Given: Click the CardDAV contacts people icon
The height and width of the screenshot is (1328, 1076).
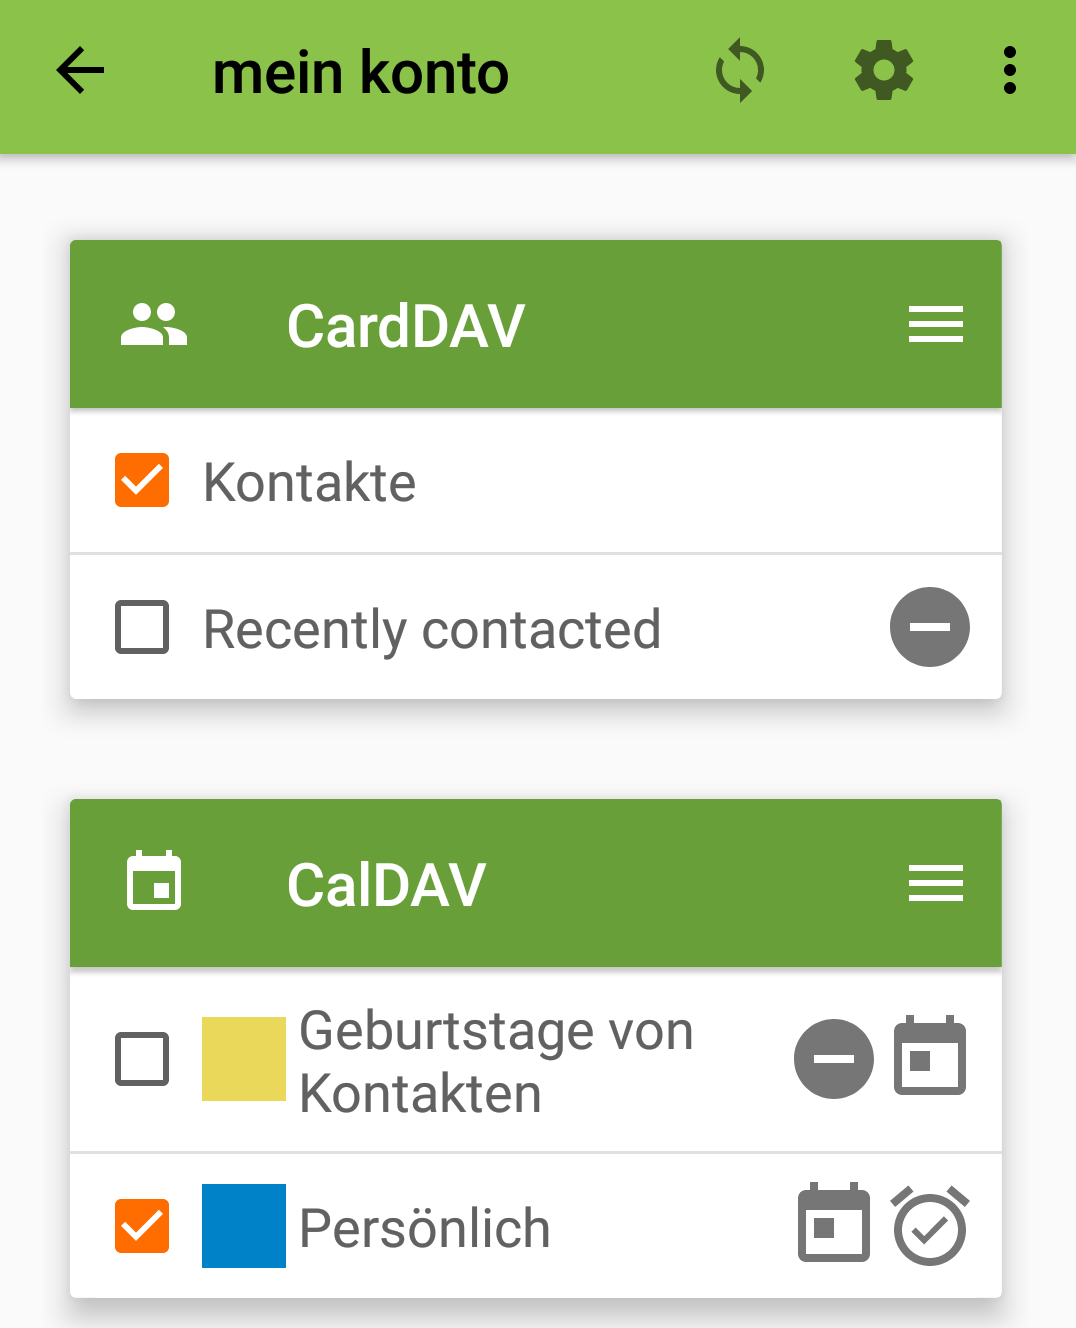Looking at the screenshot, I should click(x=154, y=325).
